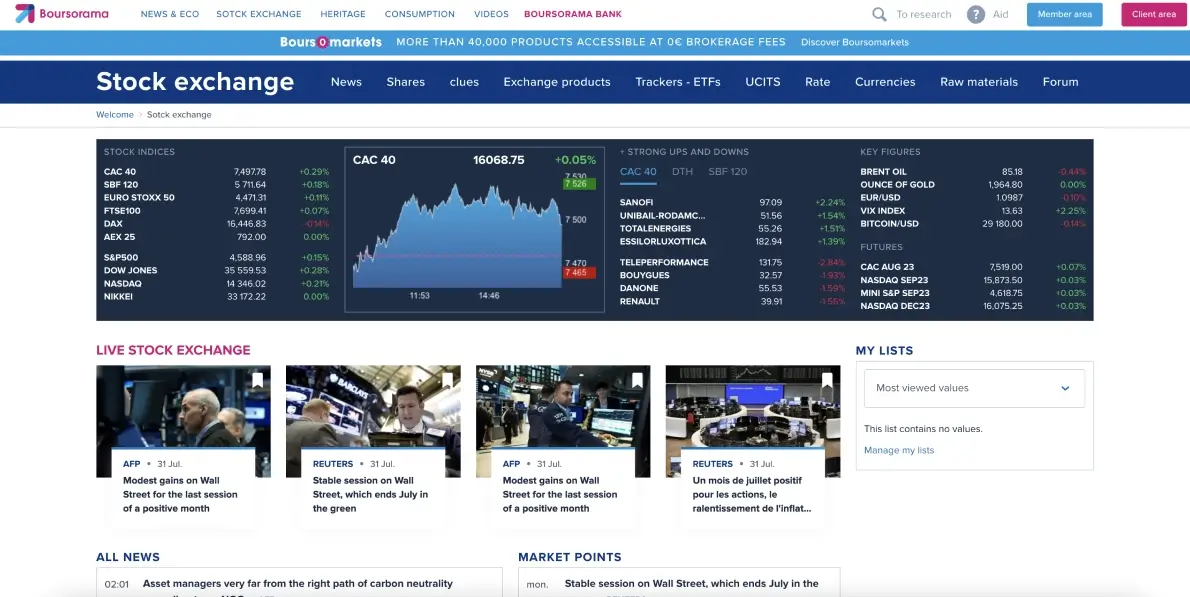Open HERITAGE menu

343,14
